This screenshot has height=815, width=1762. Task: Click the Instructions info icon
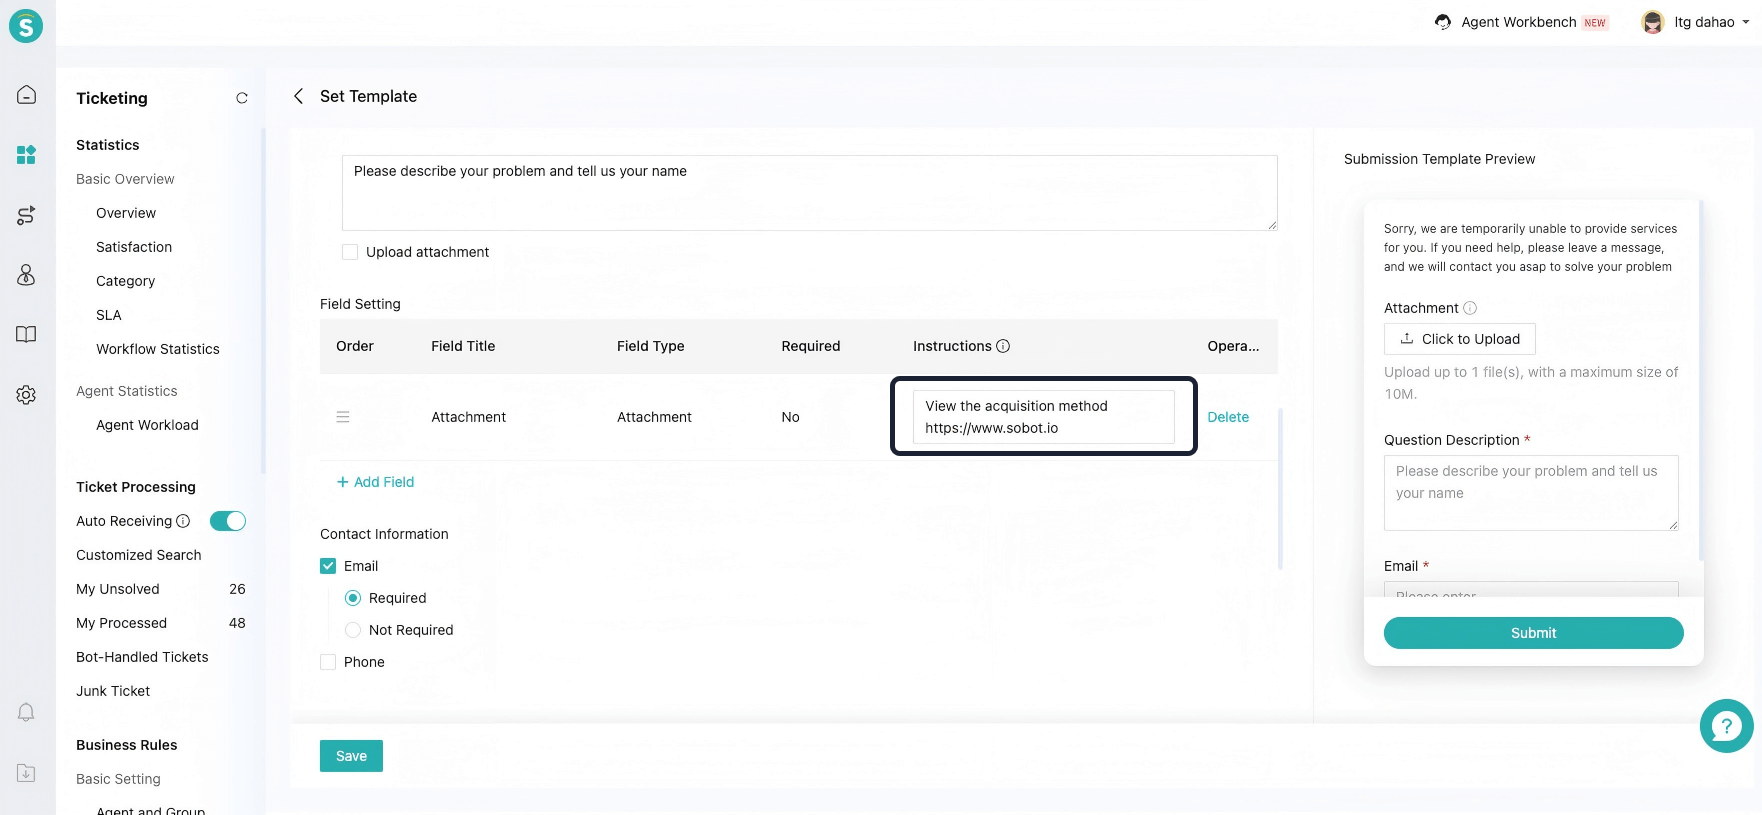click(1003, 346)
